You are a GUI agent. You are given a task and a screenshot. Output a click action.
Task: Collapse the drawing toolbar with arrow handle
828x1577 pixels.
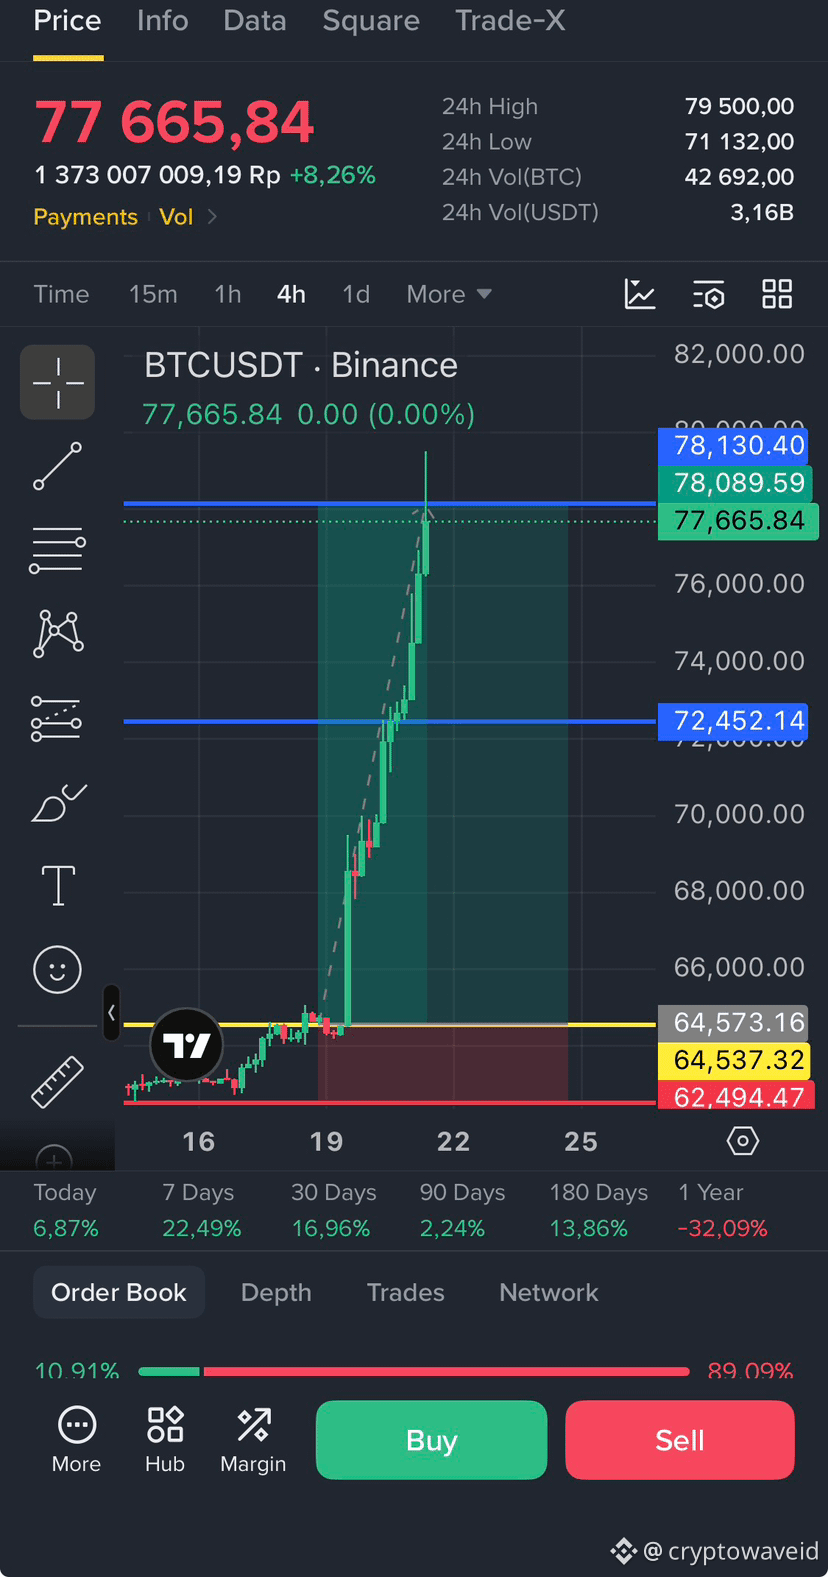pos(111,1013)
